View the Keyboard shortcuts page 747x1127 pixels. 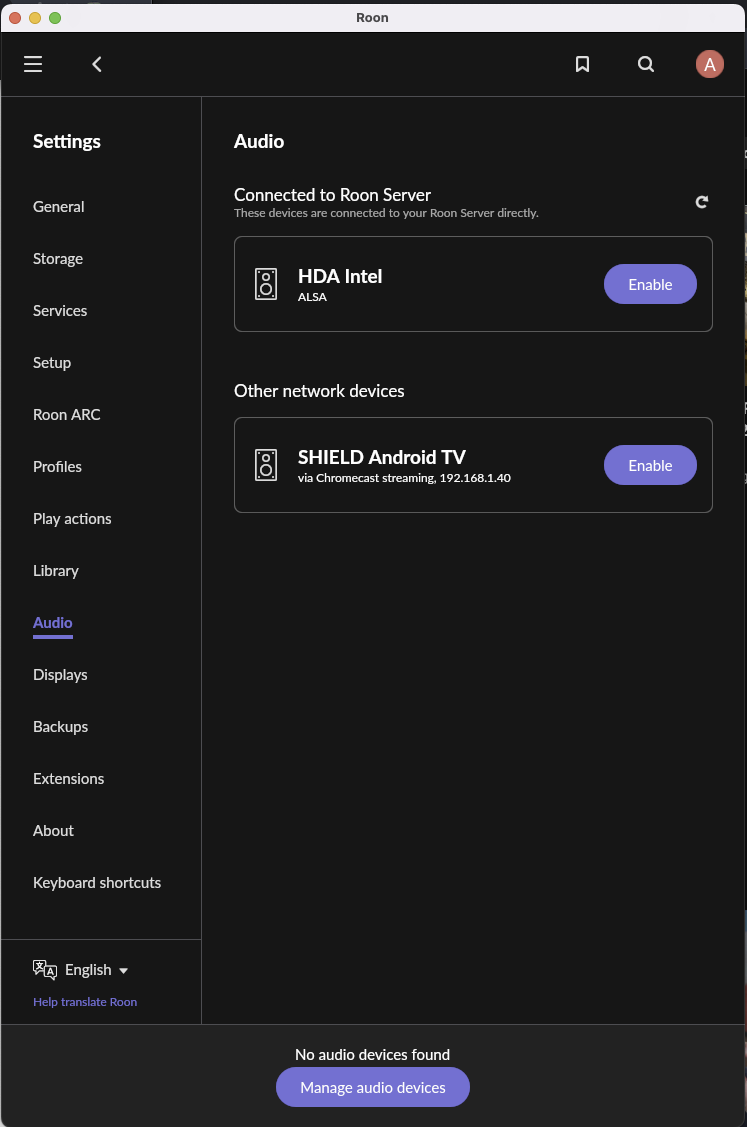point(97,883)
